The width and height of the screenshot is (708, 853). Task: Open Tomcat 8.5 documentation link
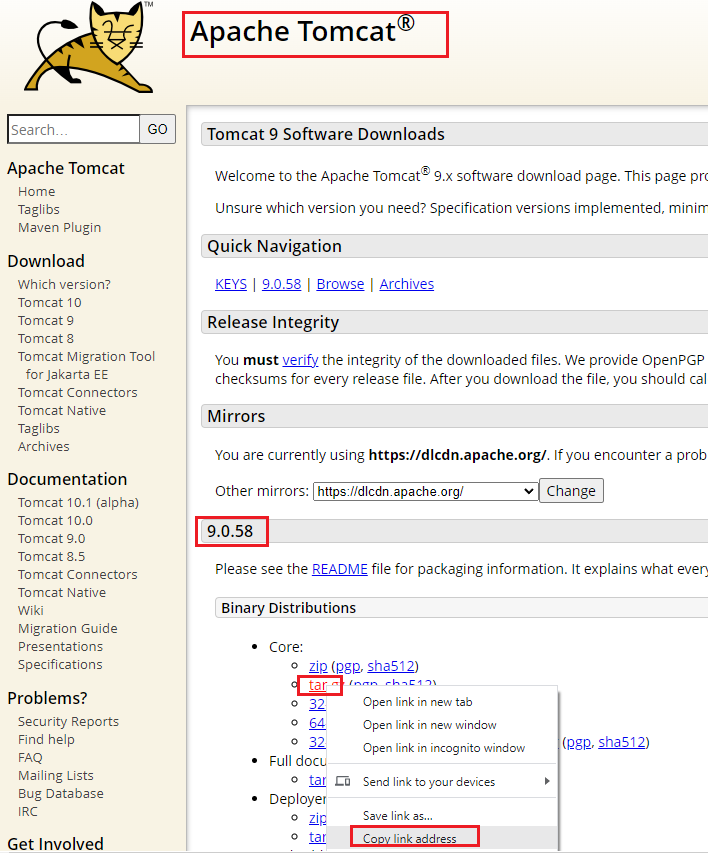(52, 556)
